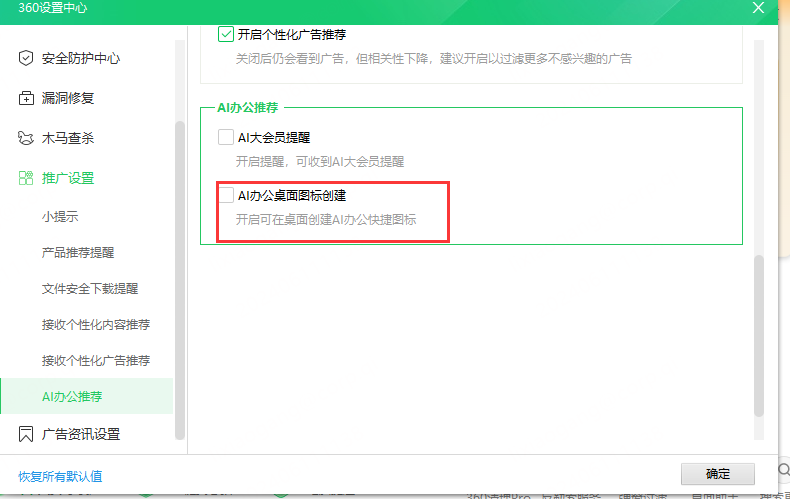The image size is (790, 499).
Task: Collapse the 推广设置 category
Action: point(68,178)
